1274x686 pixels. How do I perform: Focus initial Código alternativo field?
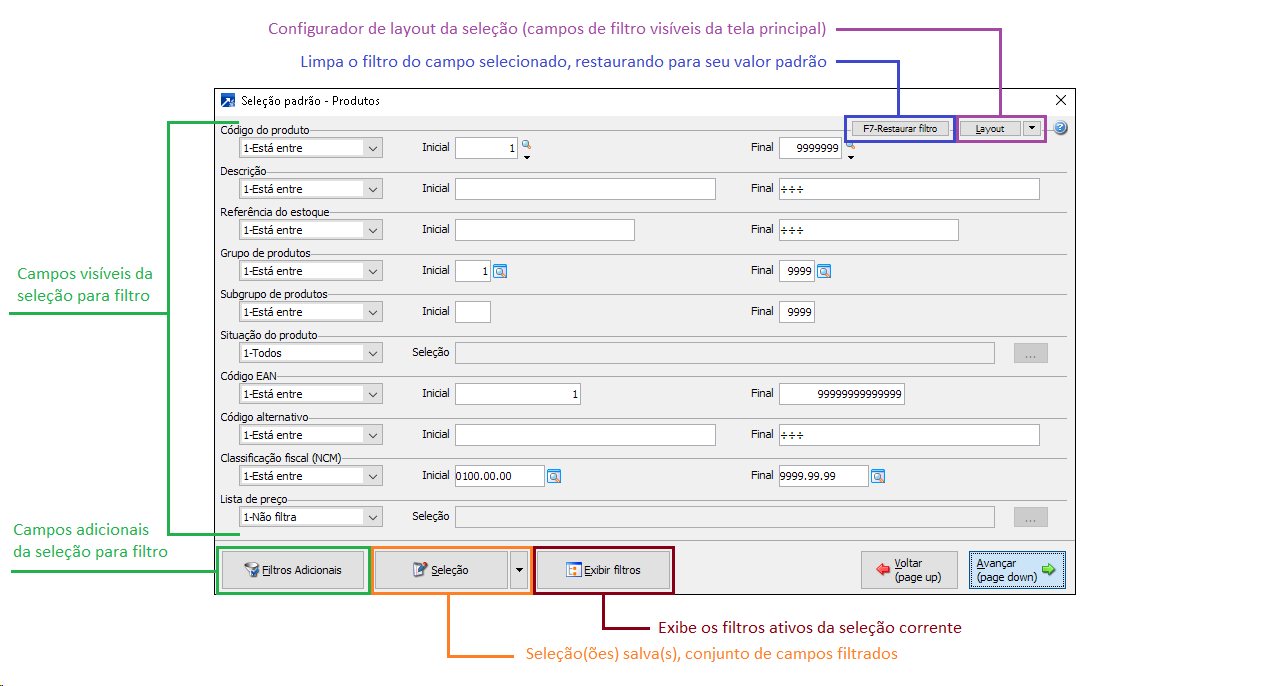585,435
